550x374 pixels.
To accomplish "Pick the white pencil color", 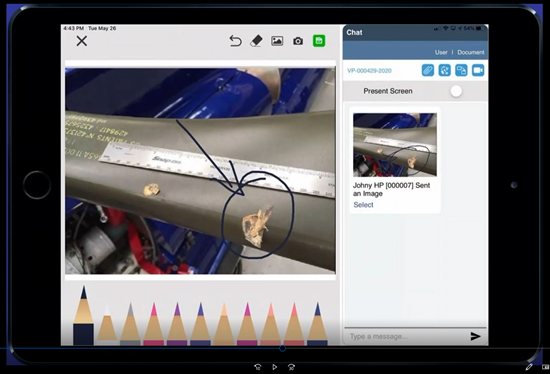I will click(107, 323).
